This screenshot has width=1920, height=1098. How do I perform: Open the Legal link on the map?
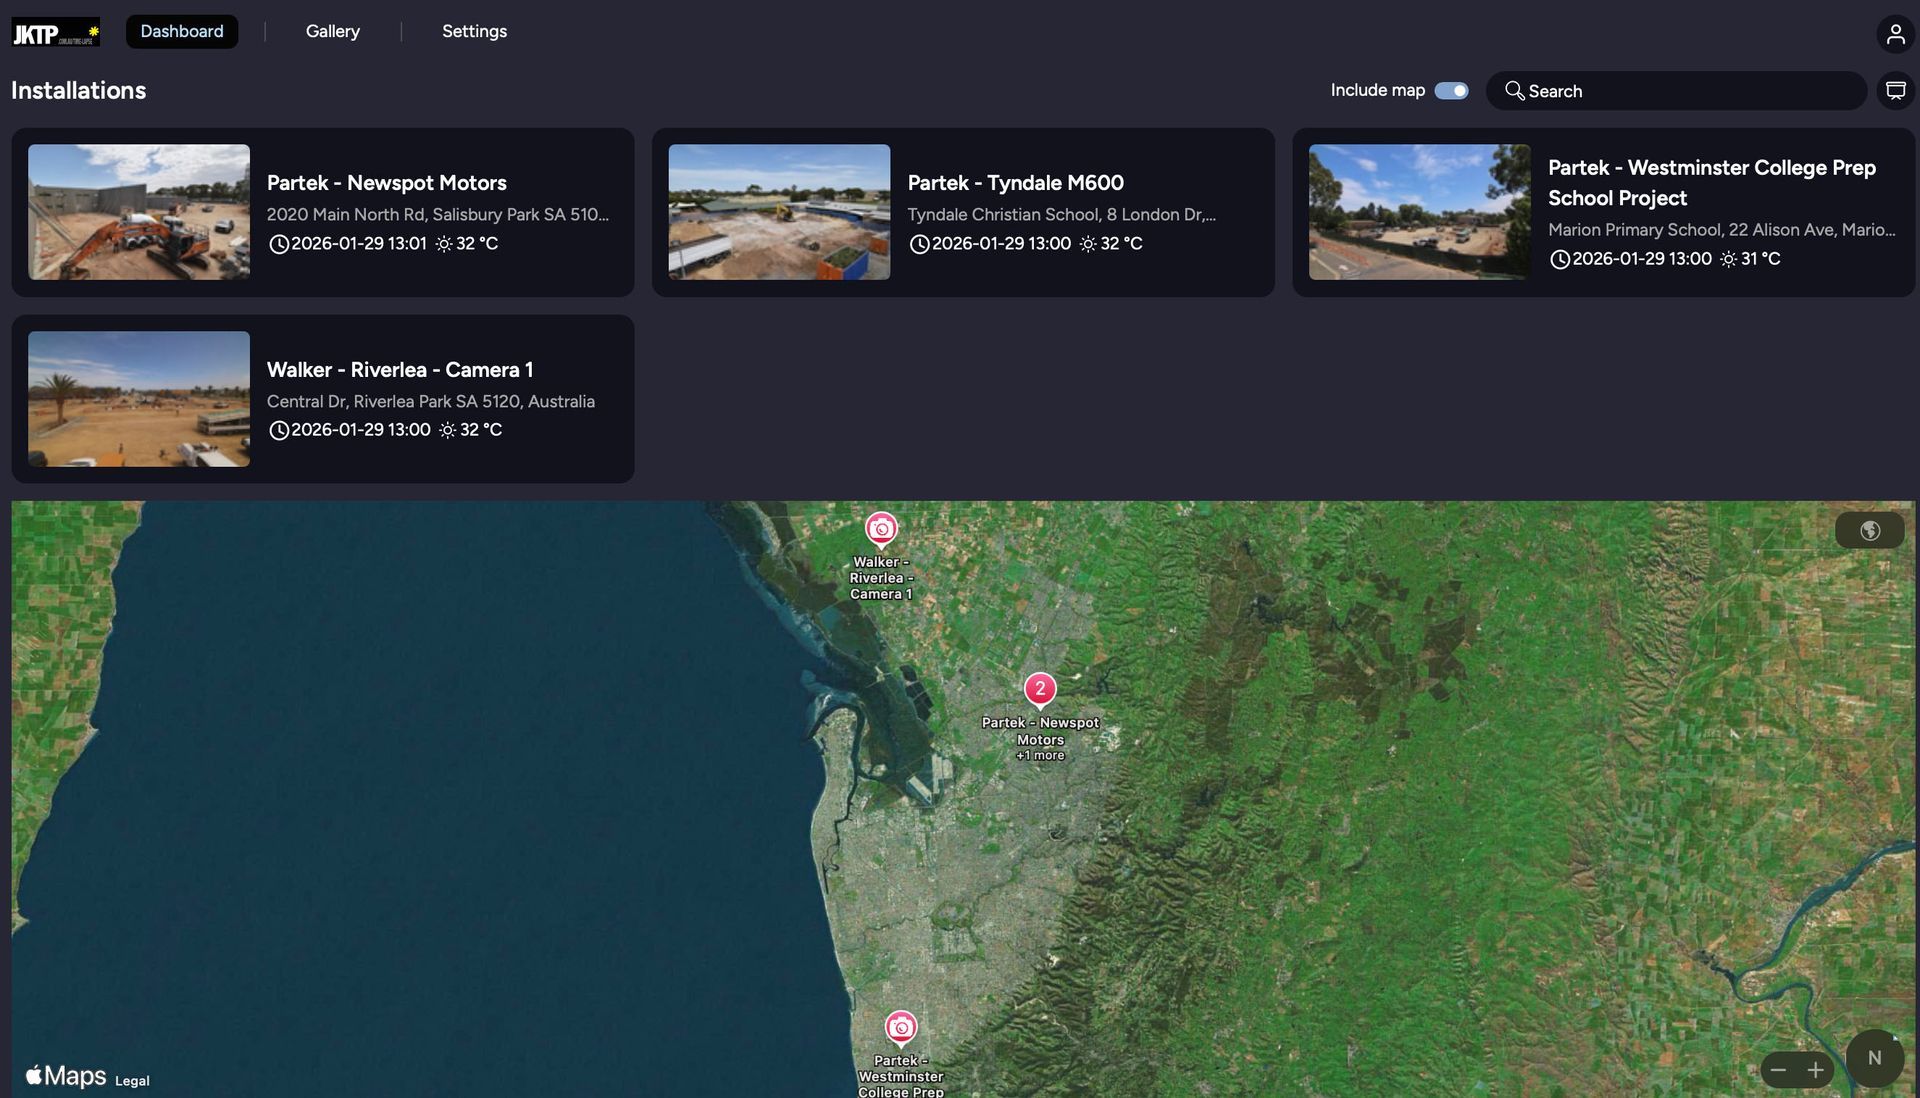[x=132, y=1081]
